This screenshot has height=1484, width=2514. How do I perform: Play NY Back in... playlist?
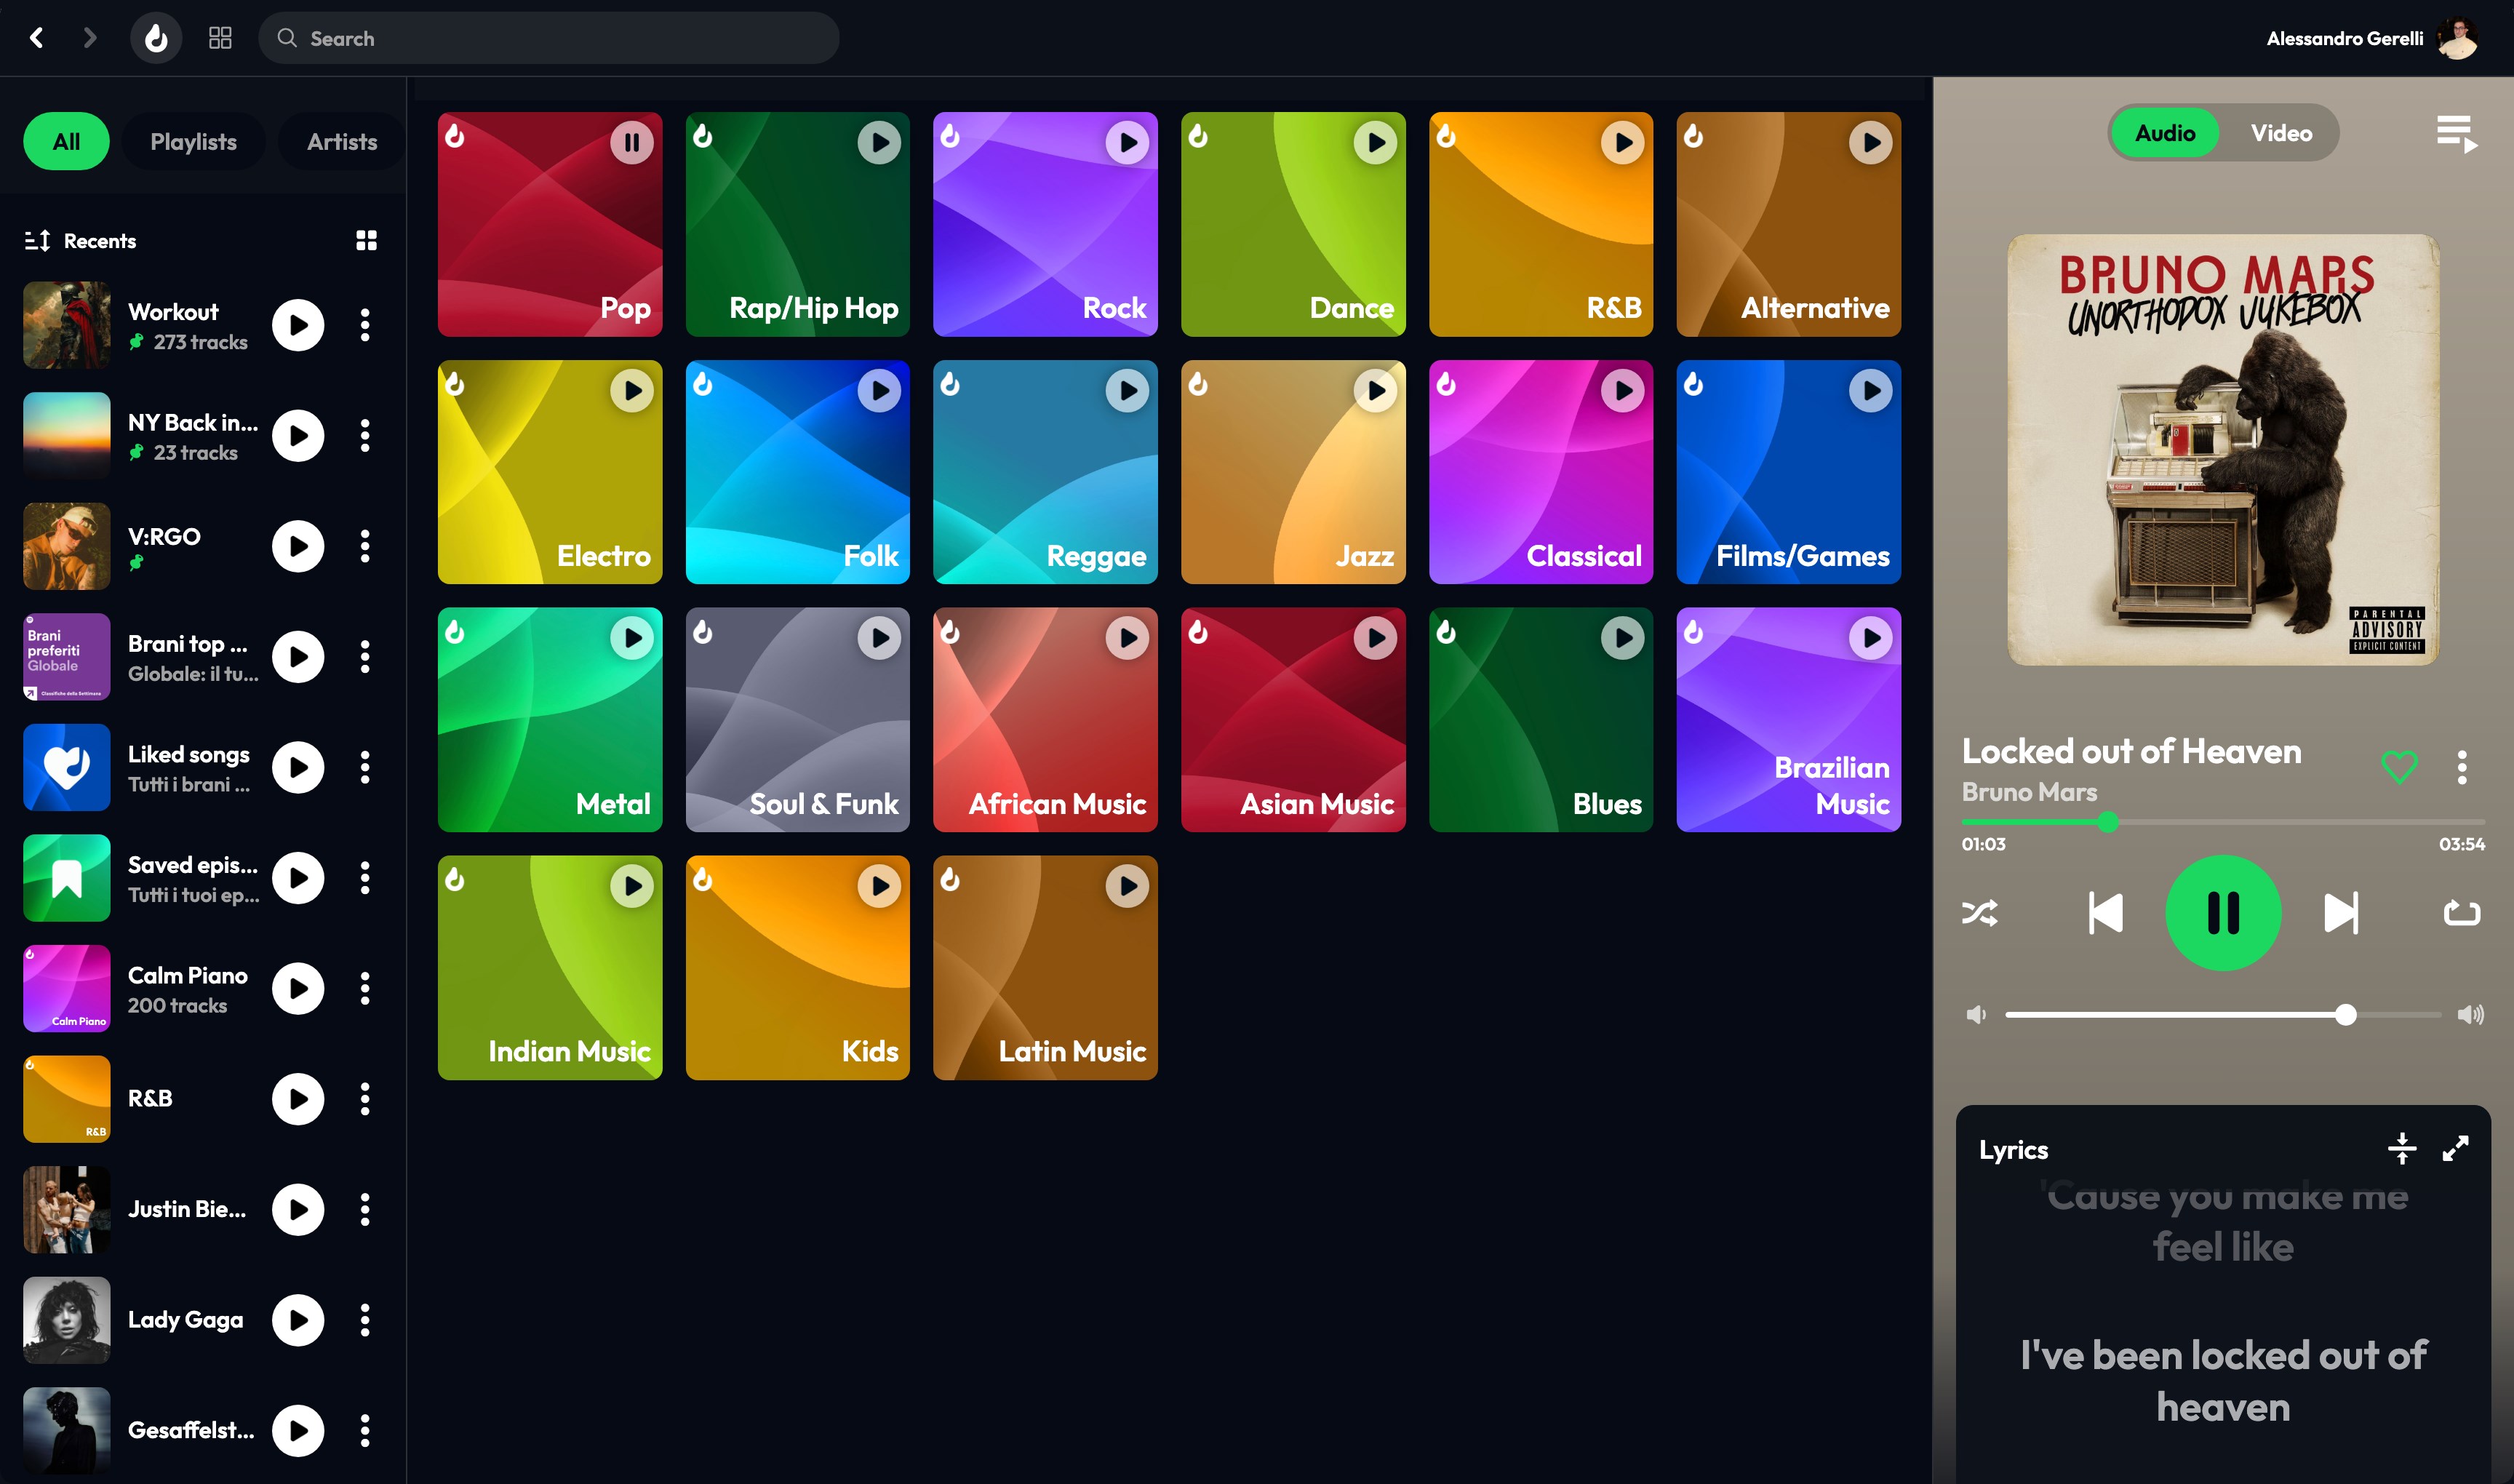coord(298,435)
